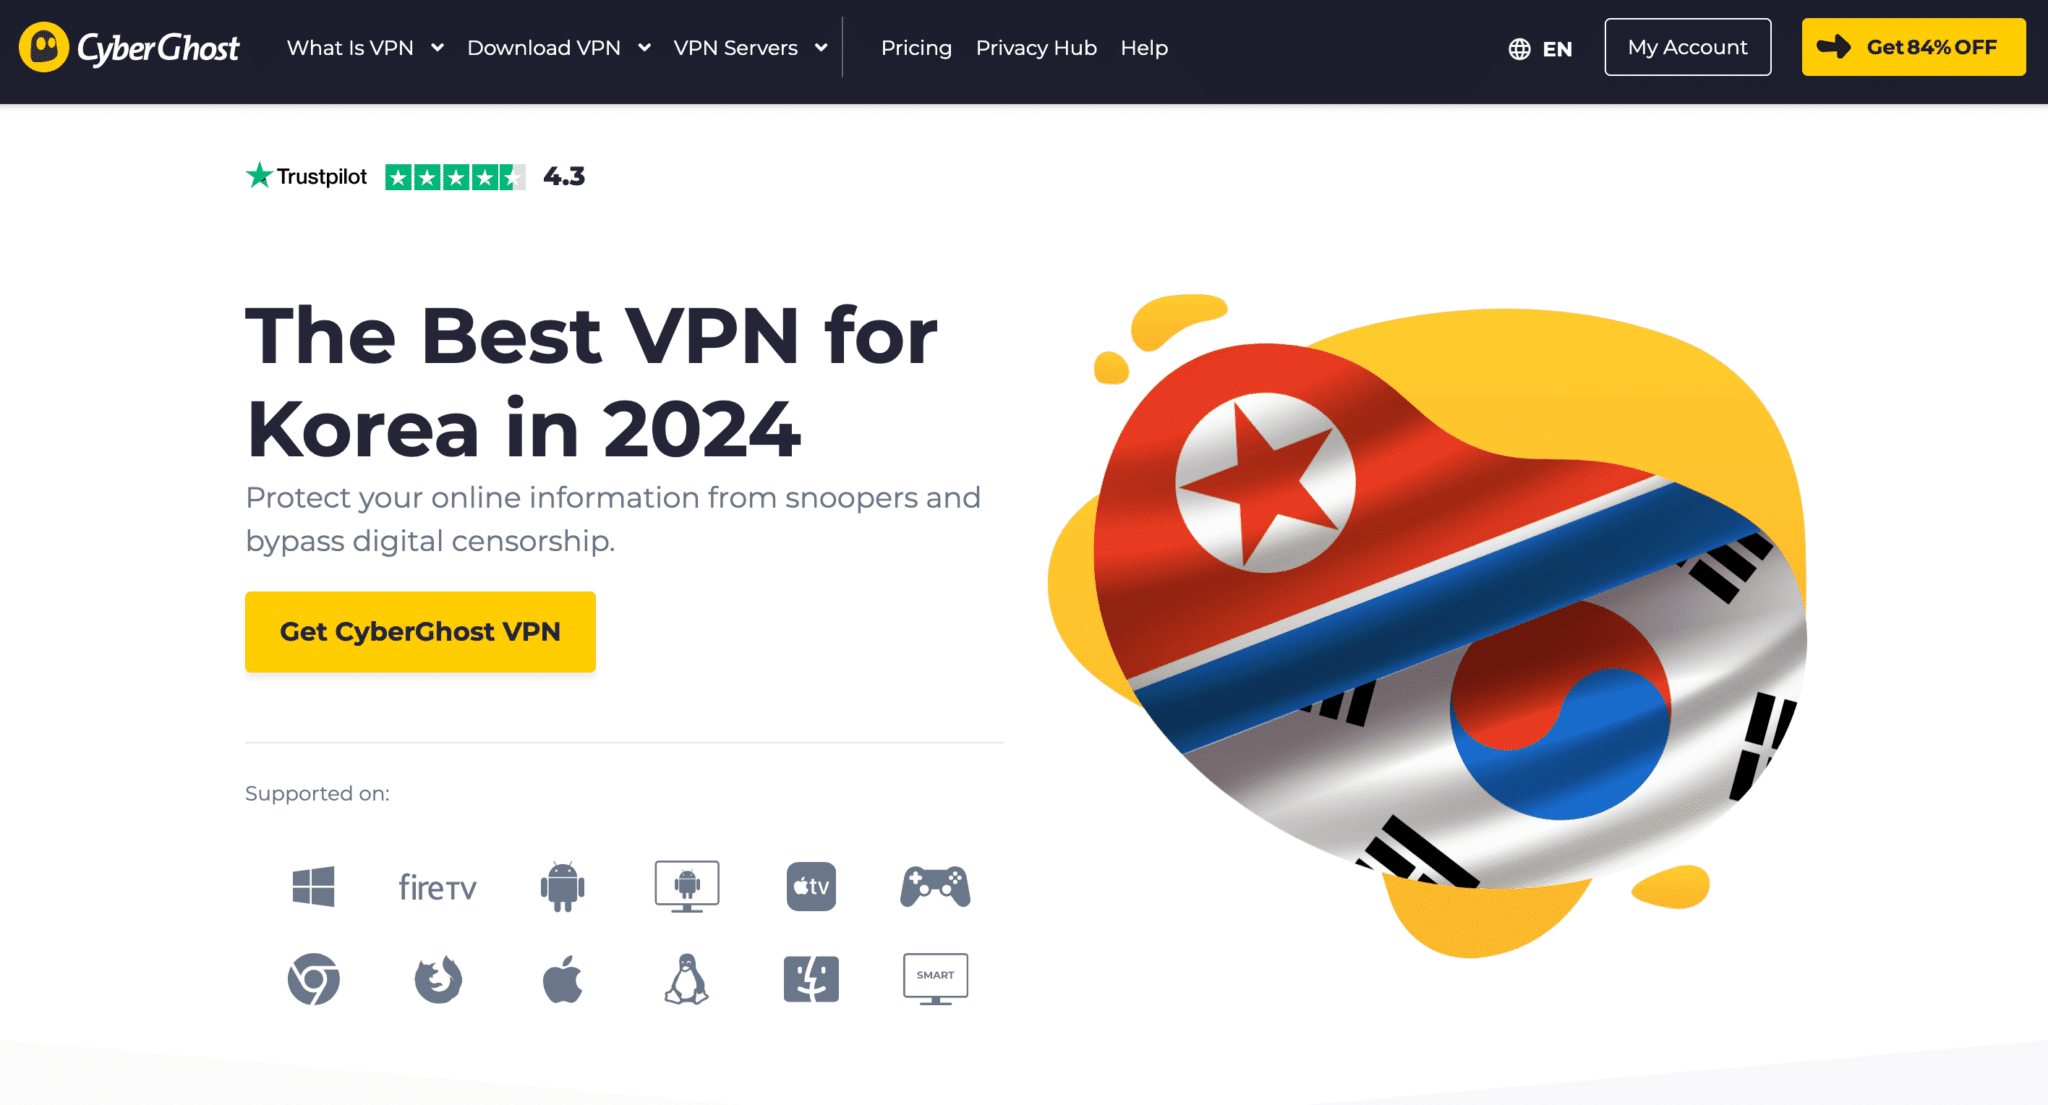Screen dimensions: 2048x1105
Task: Open the Linux penguin icon
Action: pos(687,979)
